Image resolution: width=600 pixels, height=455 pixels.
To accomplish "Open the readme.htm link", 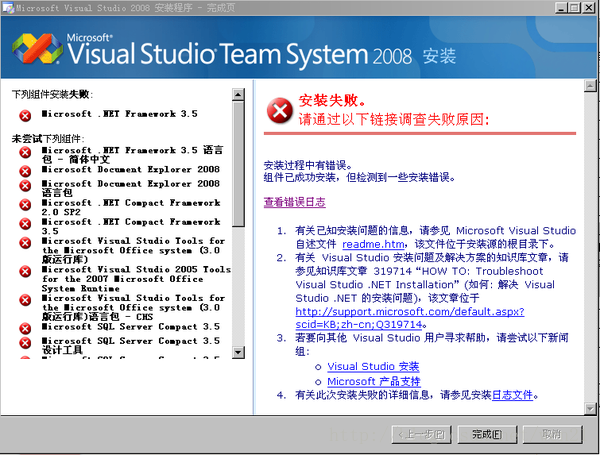I will coord(373,244).
